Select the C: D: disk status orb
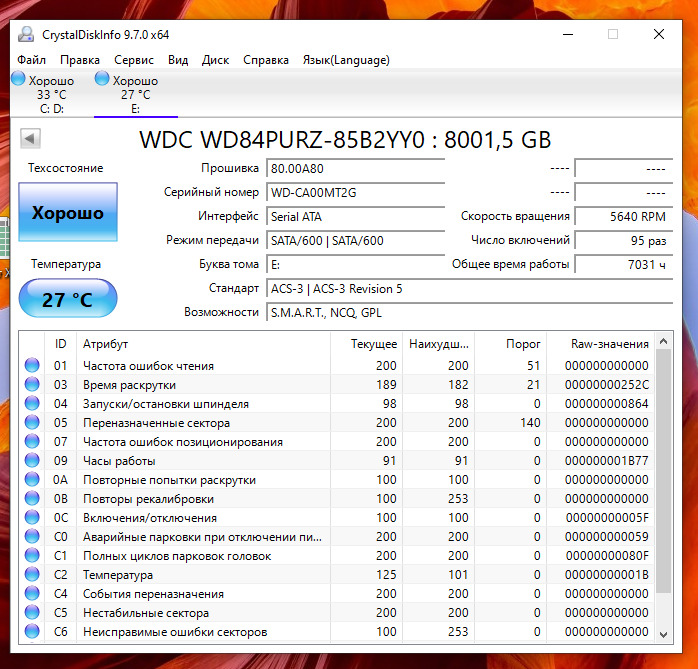This screenshot has height=669, width=698. (x=19, y=80)
